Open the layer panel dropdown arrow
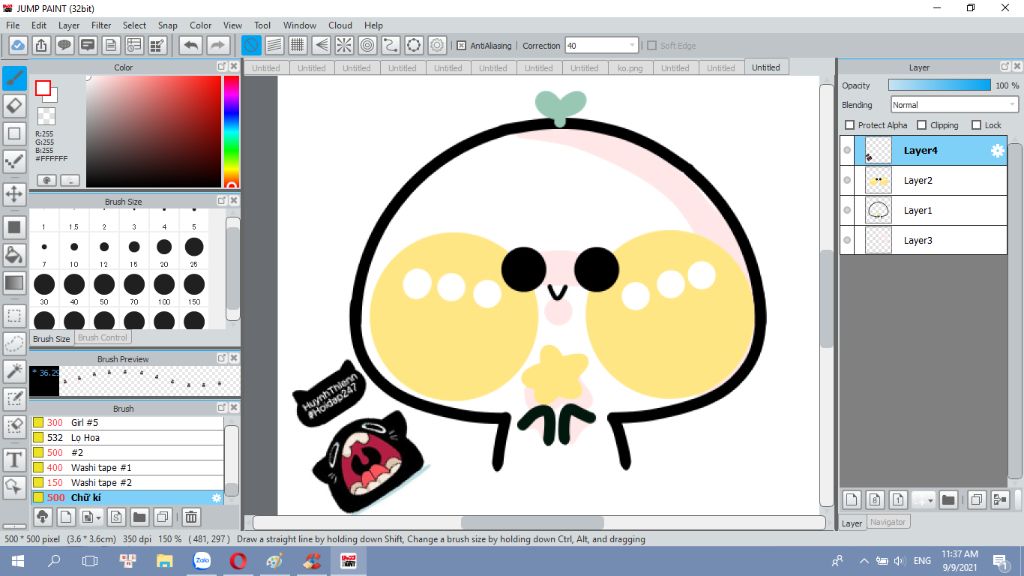Viewport: 1024px width, 576px height. pos(930,501)
